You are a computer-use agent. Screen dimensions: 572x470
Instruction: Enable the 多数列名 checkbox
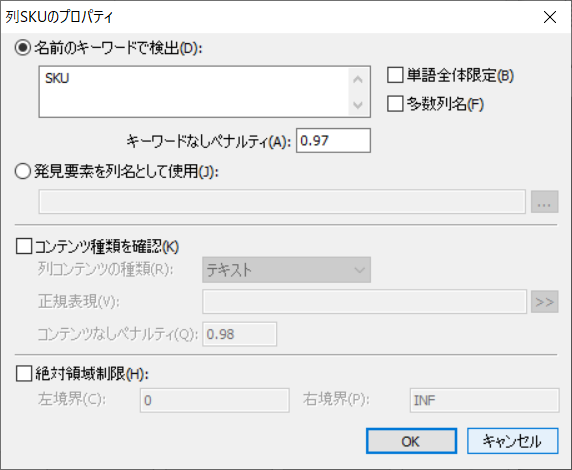click(395, 104)
